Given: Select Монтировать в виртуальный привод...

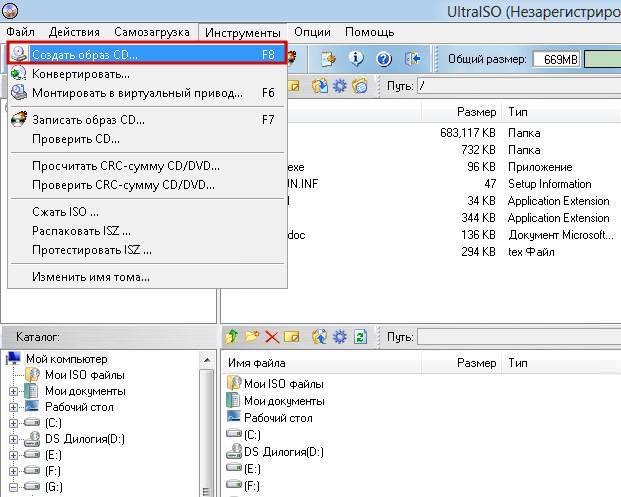Looking at the screenshot, I should pyautogui.click(x=147, y=93).
